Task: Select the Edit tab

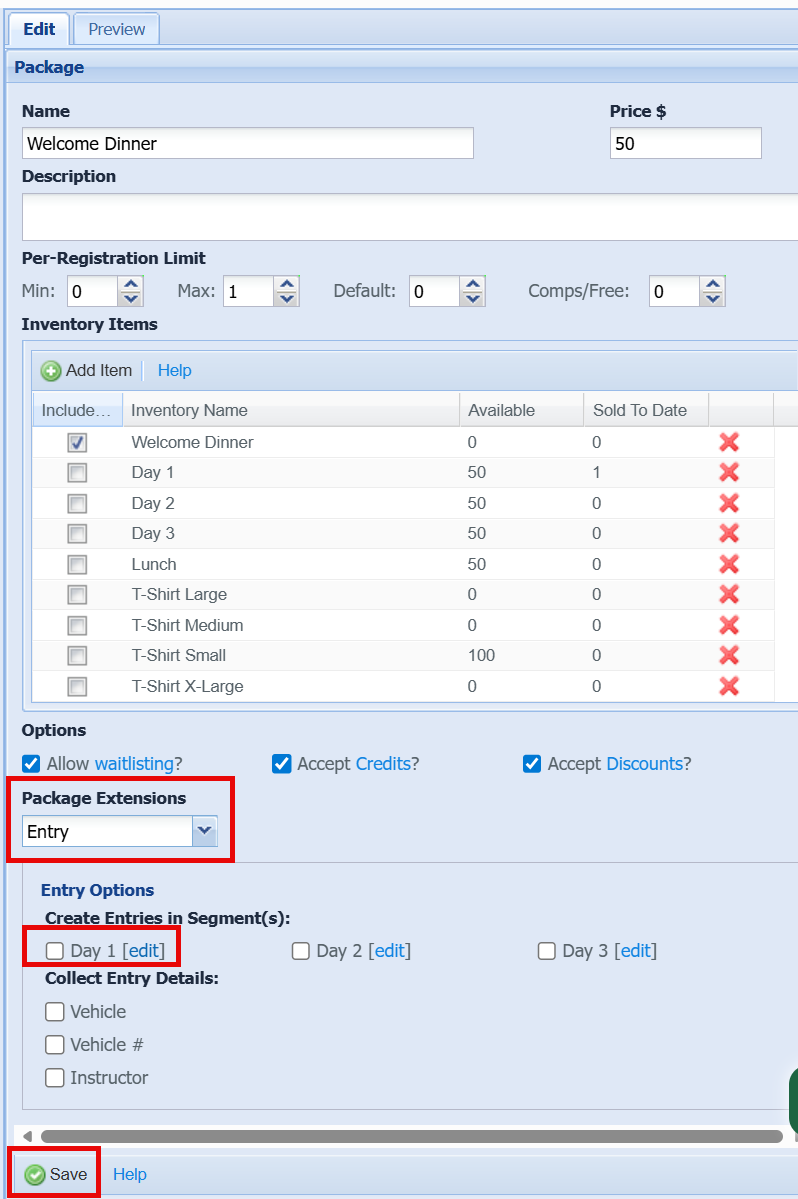Action: coord(39,29)
